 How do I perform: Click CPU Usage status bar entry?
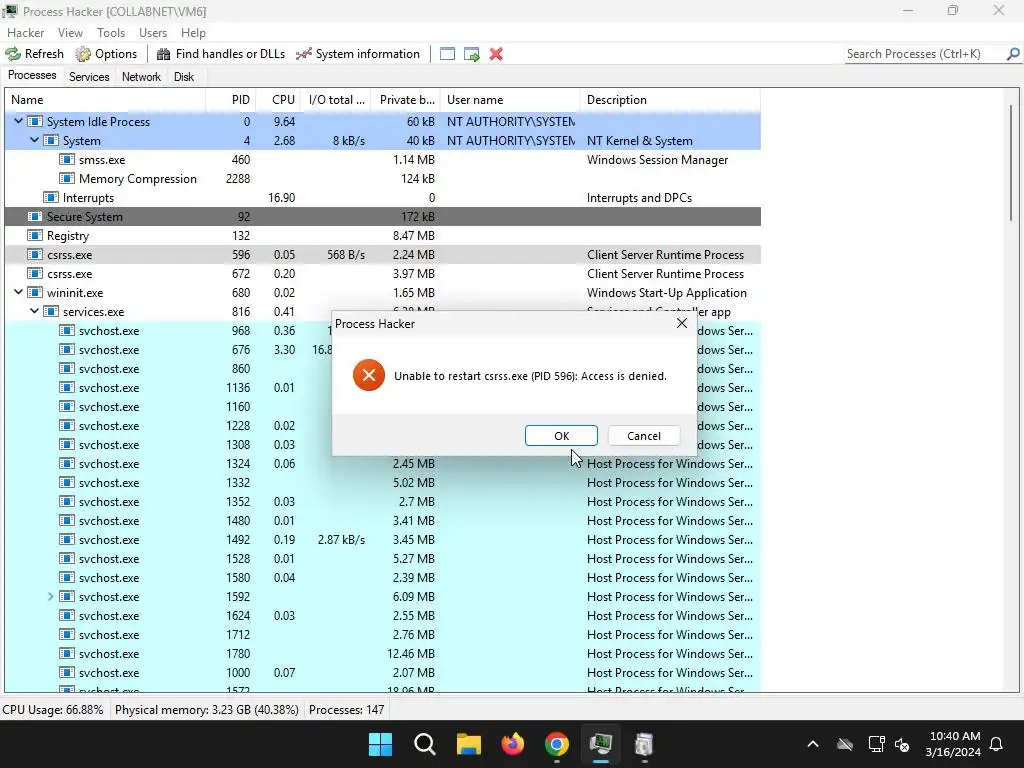point(53,709)
